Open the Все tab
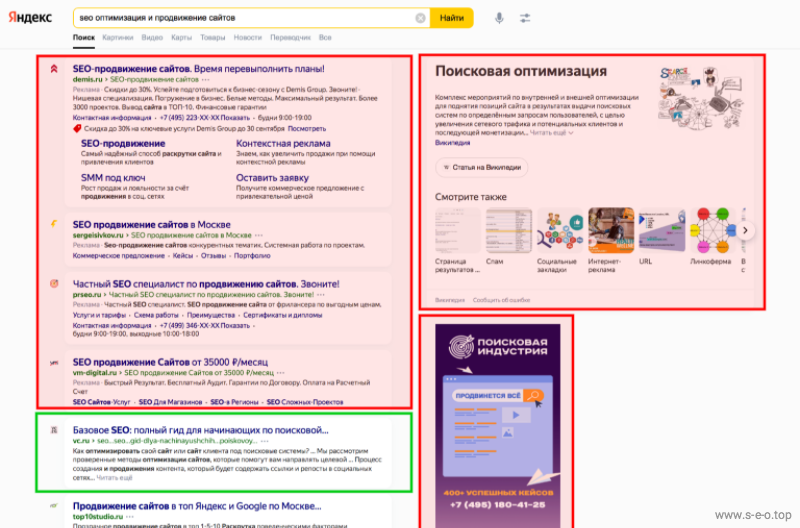The image size is (800, 528). click(325, 38)
